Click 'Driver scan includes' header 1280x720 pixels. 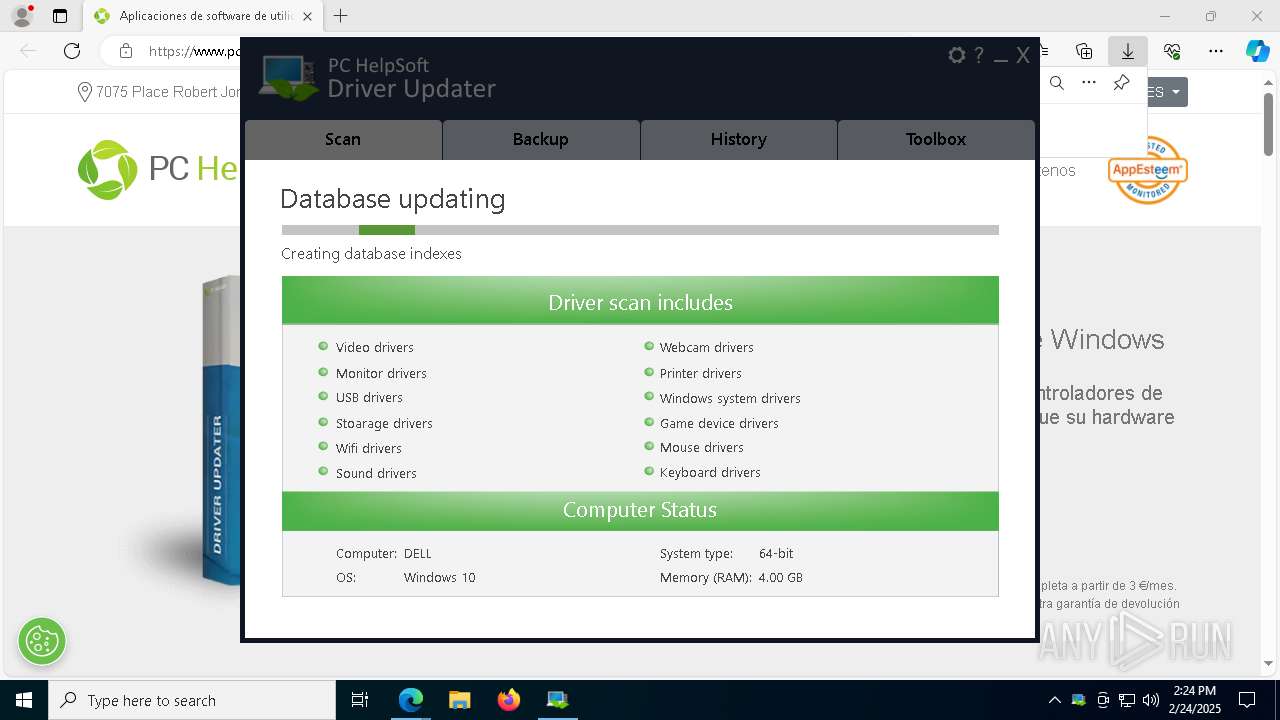pos(640,301)
